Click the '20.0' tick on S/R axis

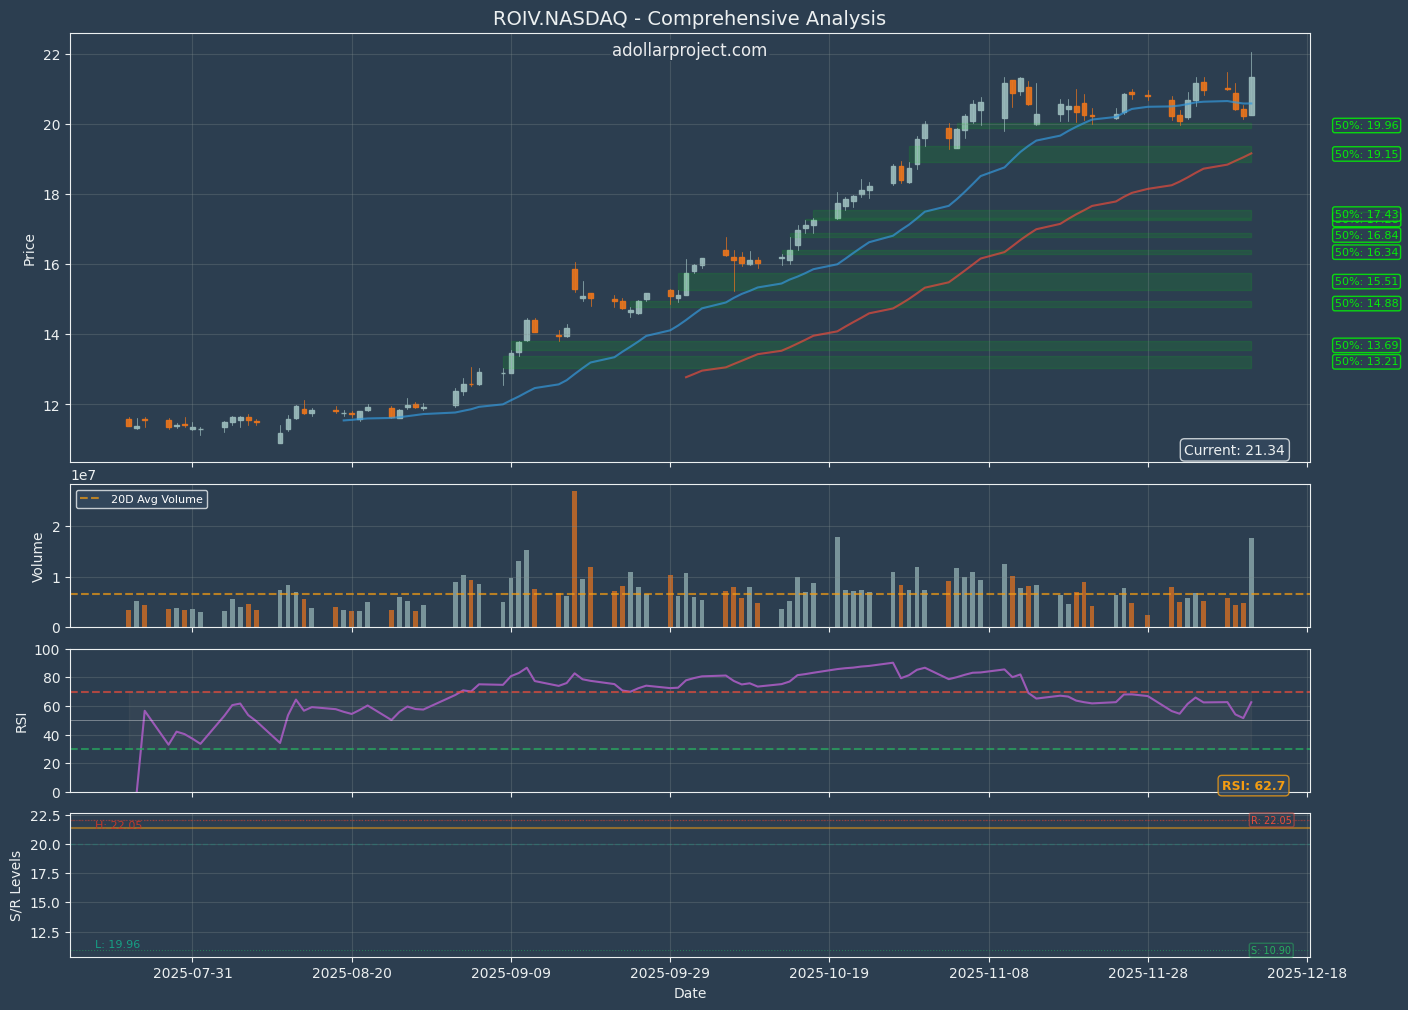(47, 845)
